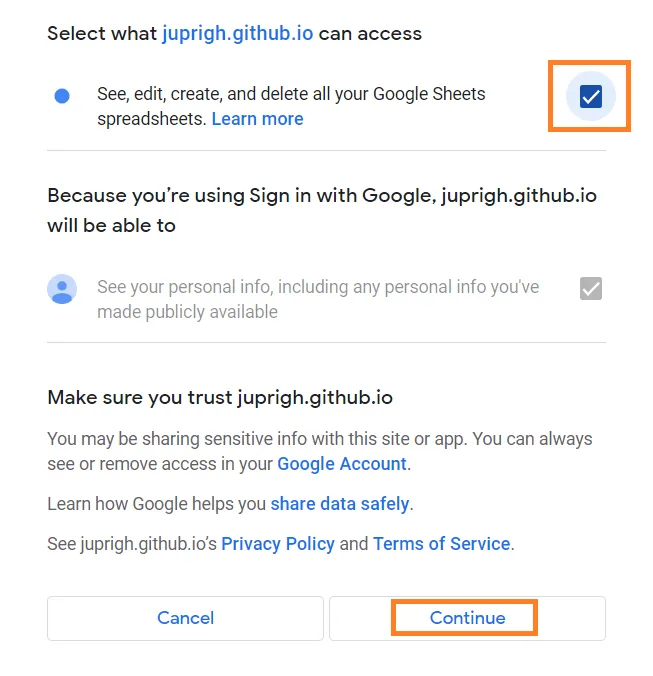
Task: Open the Learn more link
Action: point(257,119)
